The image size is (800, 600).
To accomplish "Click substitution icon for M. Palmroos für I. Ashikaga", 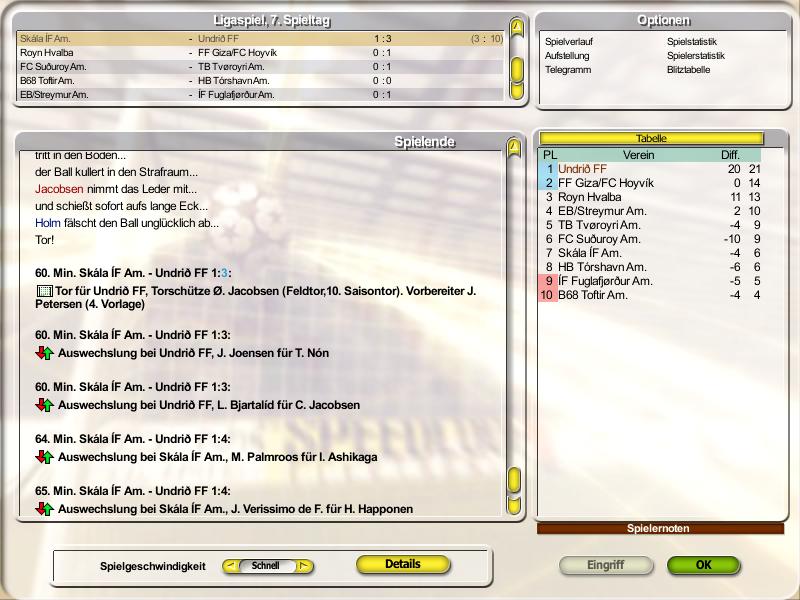I will point(45,457).
